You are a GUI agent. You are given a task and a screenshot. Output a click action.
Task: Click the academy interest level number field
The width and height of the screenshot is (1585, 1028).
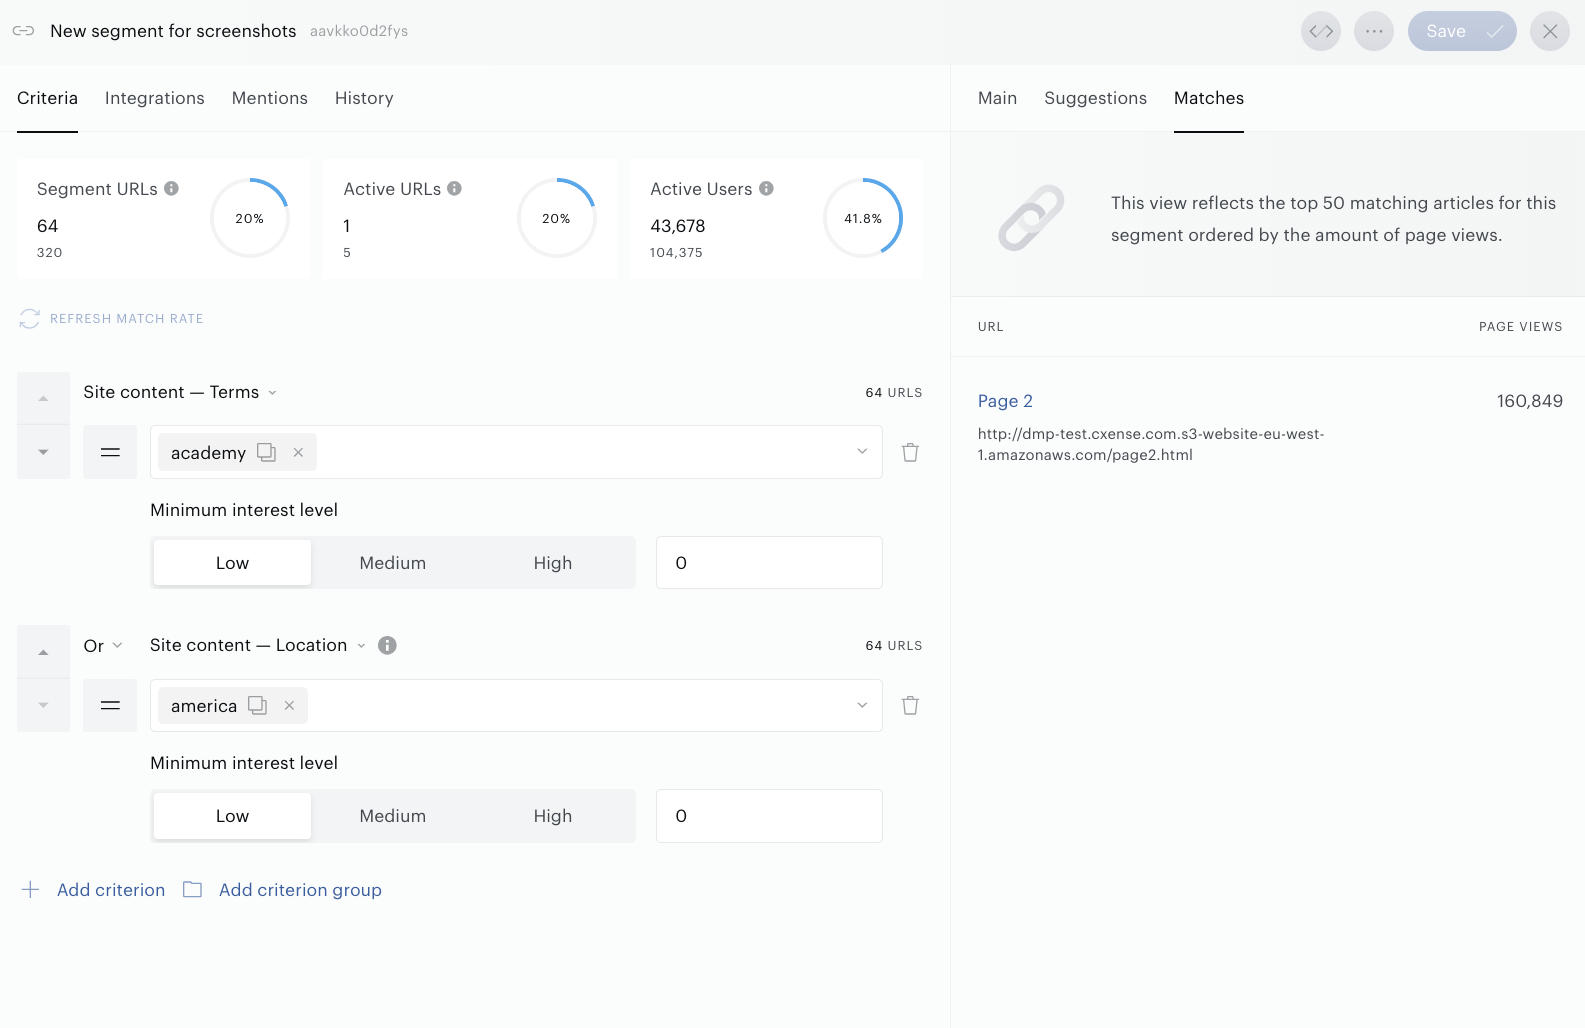click(x=769, y=563)
